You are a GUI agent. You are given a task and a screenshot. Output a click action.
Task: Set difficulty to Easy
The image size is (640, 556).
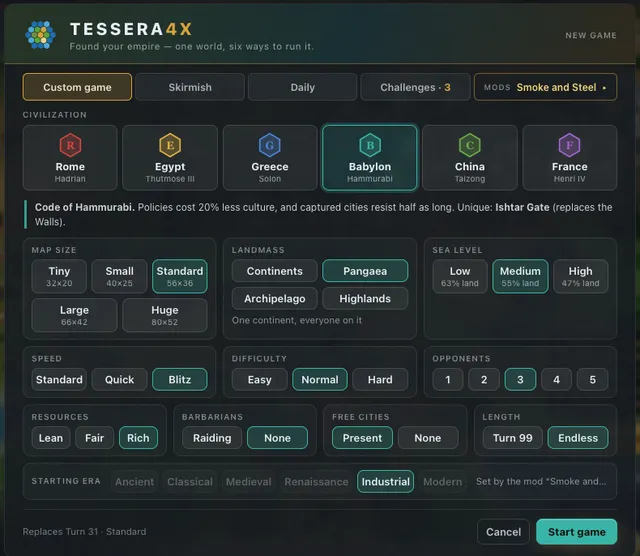tap(260, 379)
